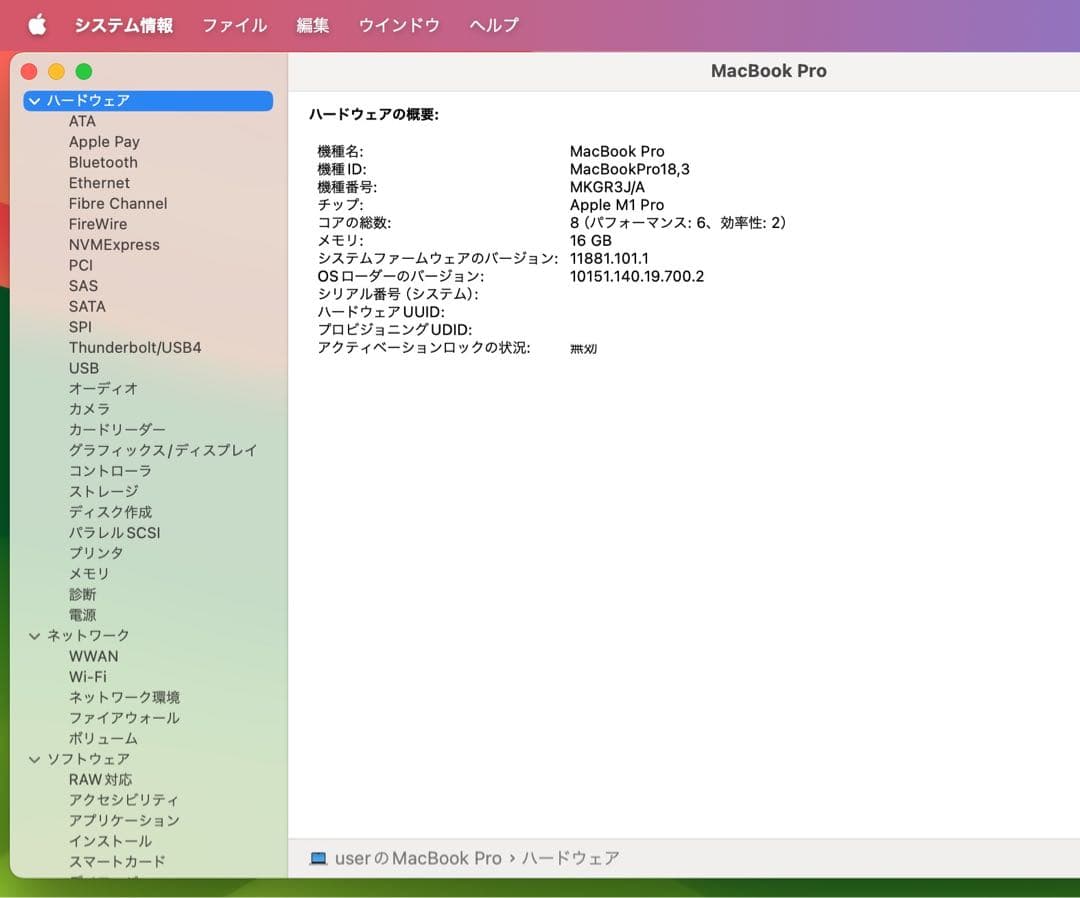
Task: Collapse the ソフトウェア section
Action: coord(35,759)
